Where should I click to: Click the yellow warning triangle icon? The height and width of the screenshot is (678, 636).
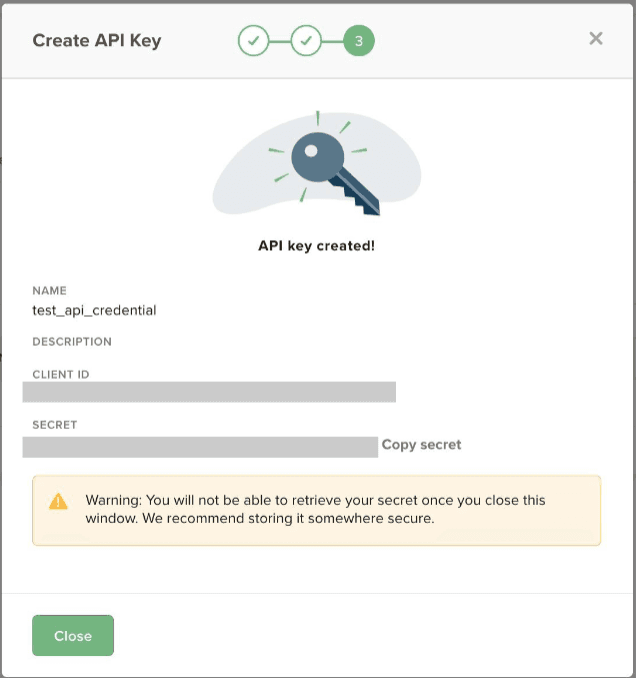(59, 501)
